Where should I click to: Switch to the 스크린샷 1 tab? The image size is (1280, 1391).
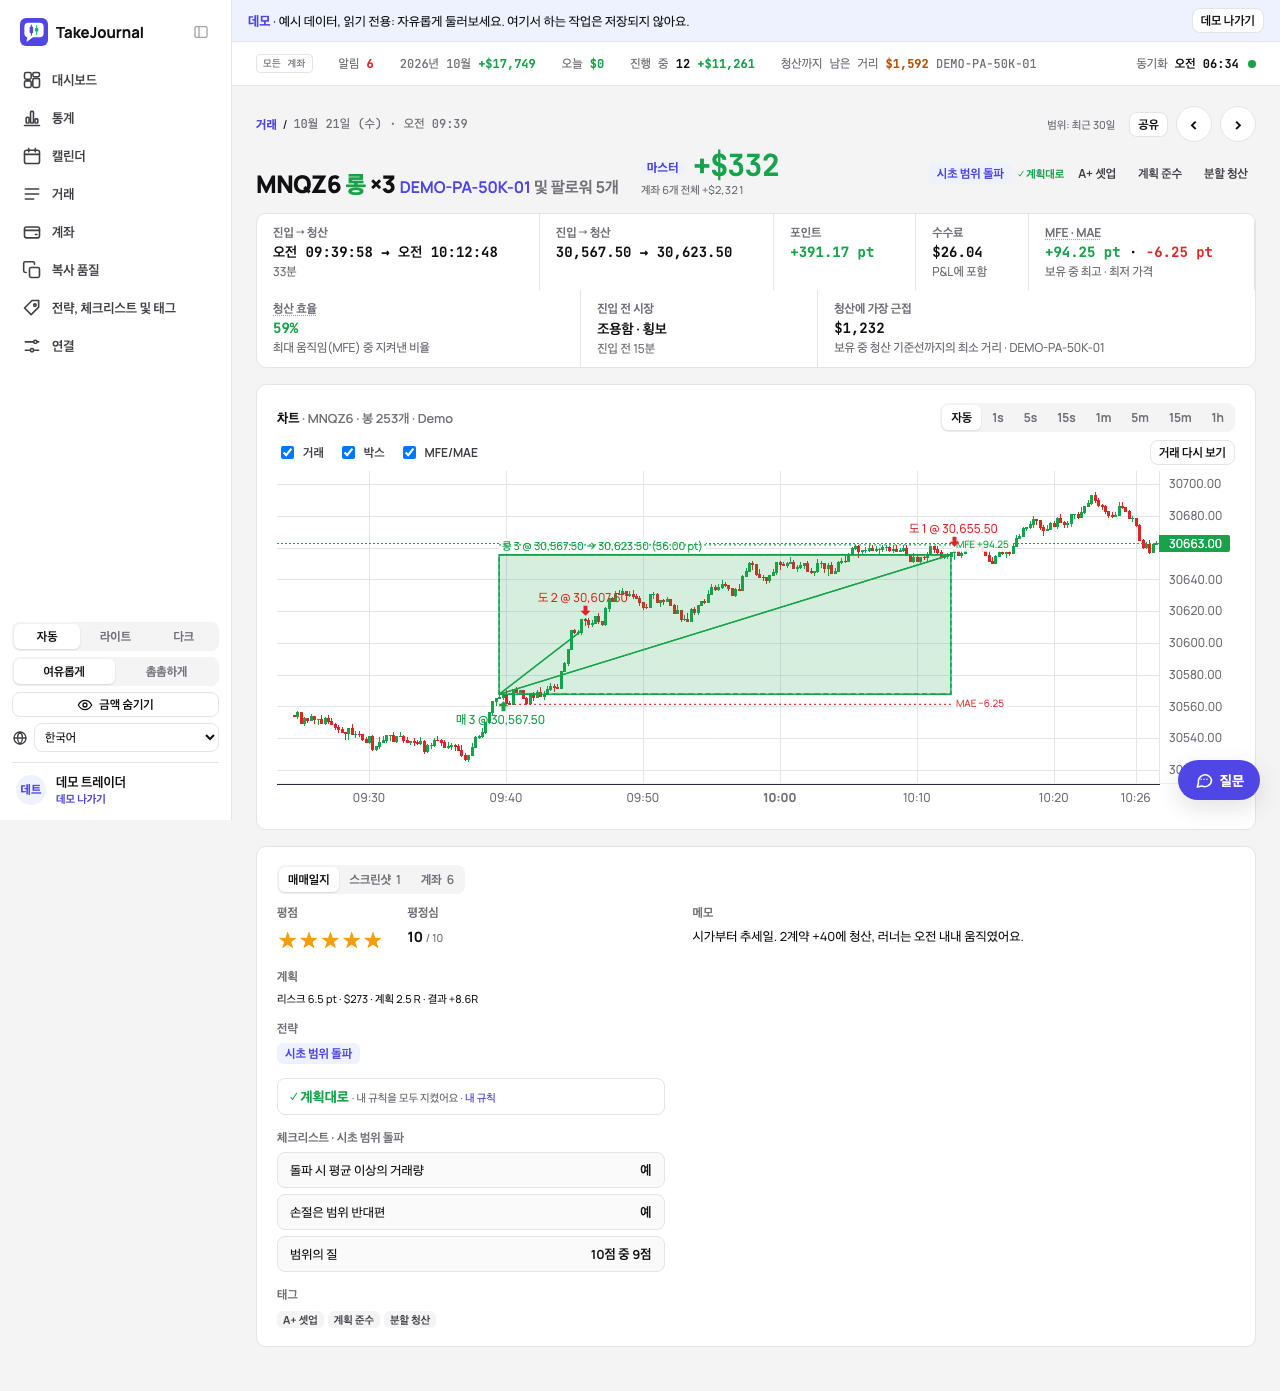375,880
